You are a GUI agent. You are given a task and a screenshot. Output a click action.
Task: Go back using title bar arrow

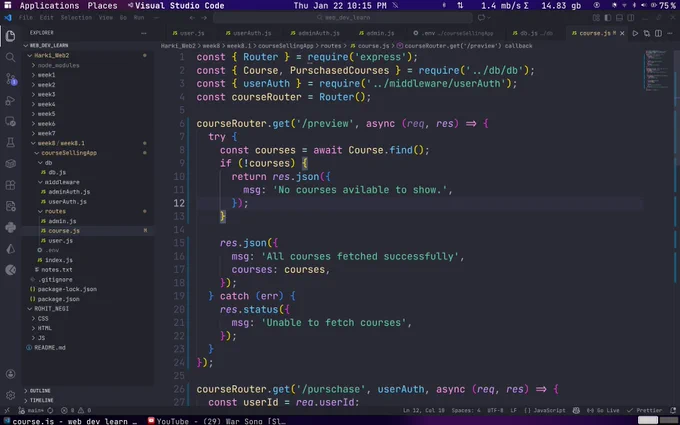192,18
